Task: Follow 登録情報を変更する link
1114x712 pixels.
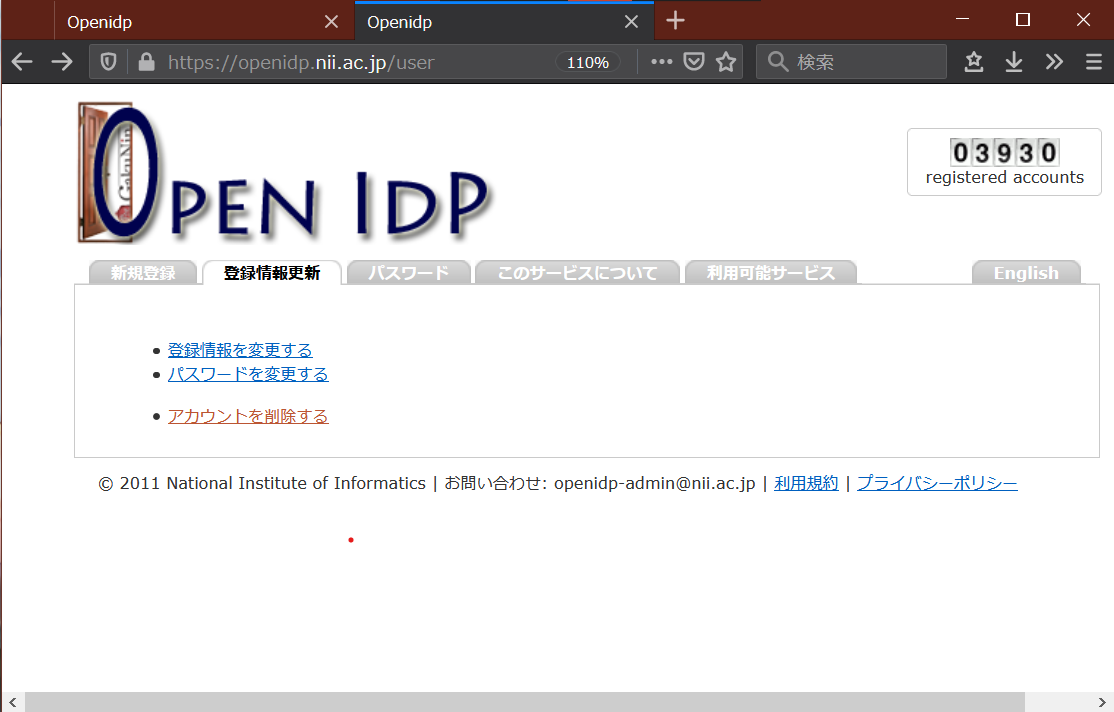Action: tap(240, 350)
